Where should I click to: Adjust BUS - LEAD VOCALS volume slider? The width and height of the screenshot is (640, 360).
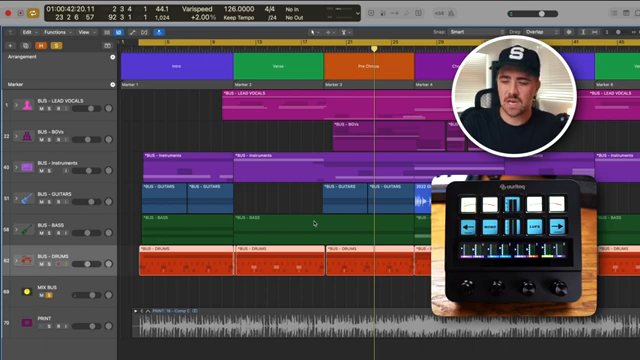tap(87, 109)
